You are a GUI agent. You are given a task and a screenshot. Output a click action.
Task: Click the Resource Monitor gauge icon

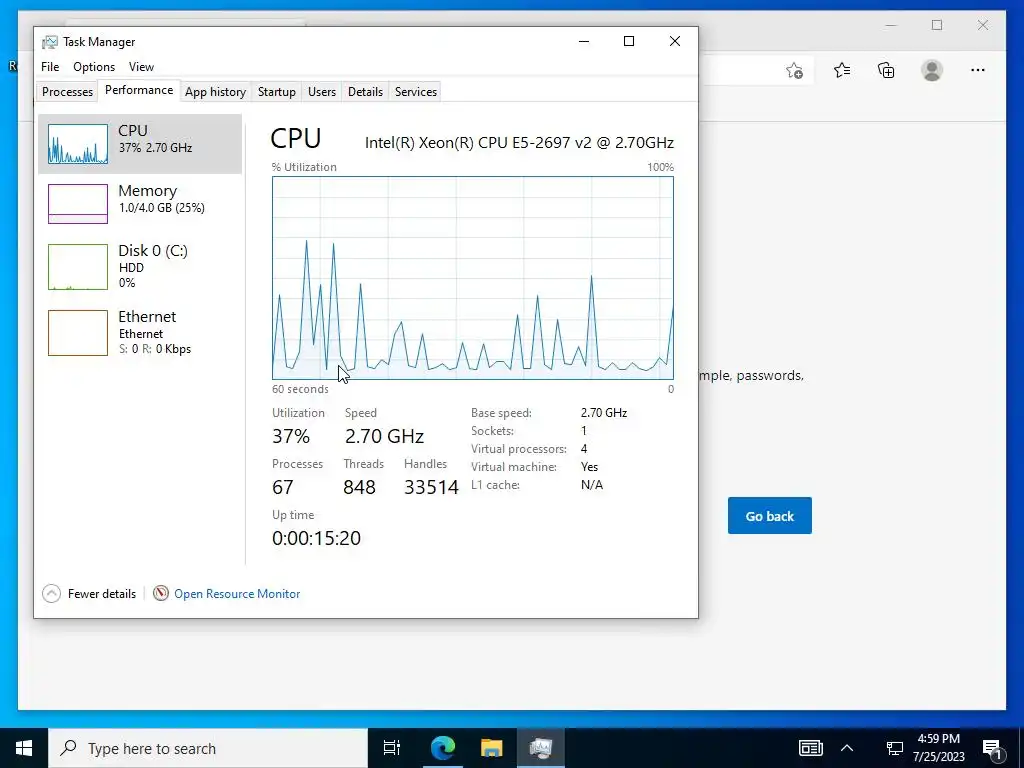tap(161, 593)
